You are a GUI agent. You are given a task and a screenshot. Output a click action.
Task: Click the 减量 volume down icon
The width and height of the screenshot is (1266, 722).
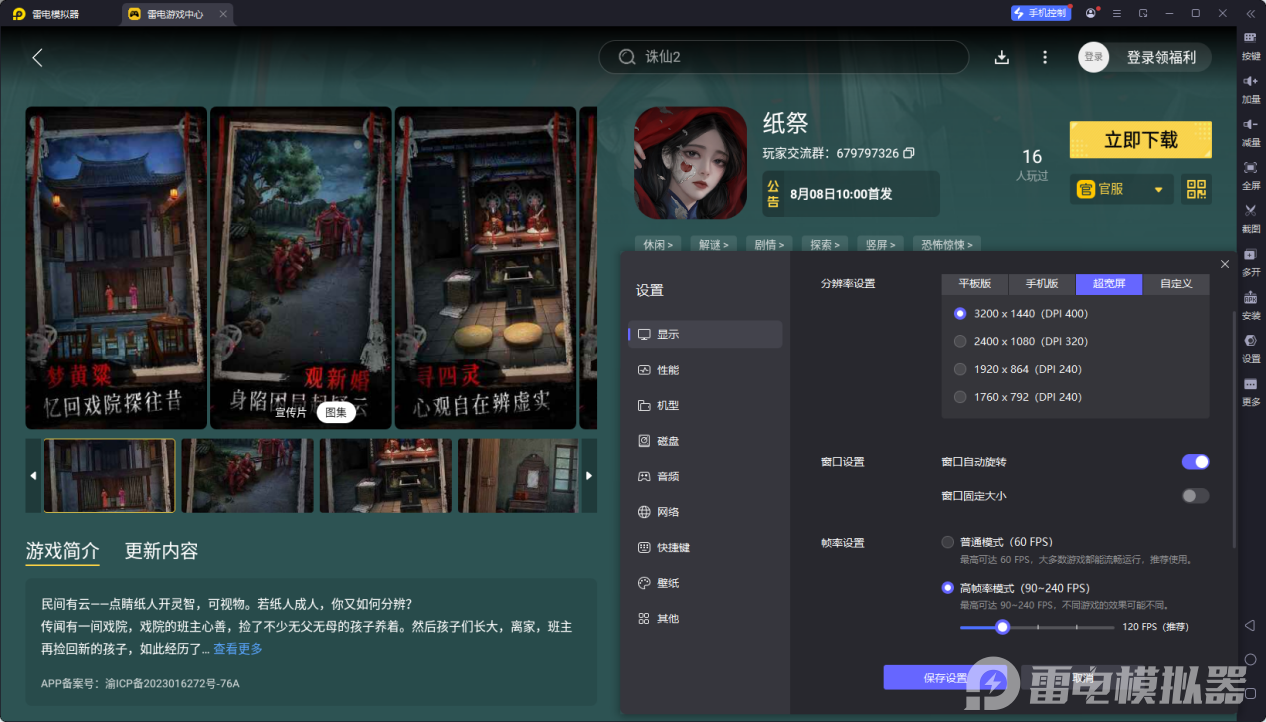pos(1250,124)
